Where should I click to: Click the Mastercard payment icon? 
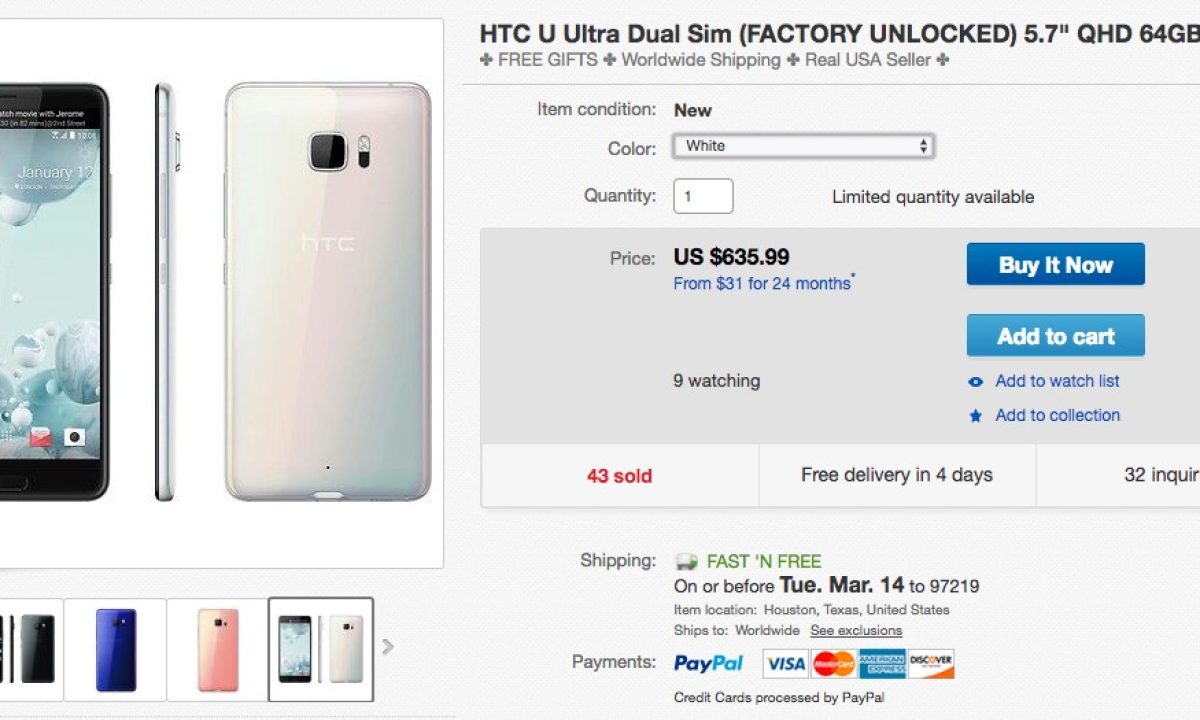click(x=834, y=663)
